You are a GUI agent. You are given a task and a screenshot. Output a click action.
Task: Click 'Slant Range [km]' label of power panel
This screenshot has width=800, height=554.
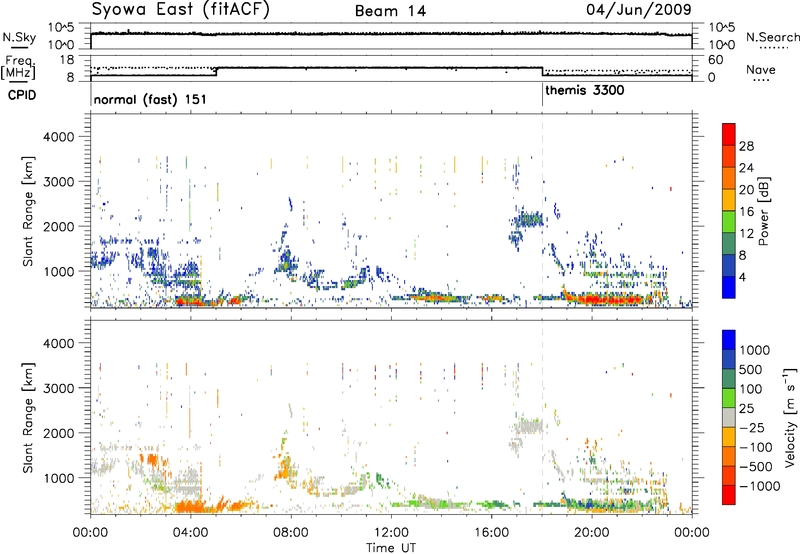28,211
